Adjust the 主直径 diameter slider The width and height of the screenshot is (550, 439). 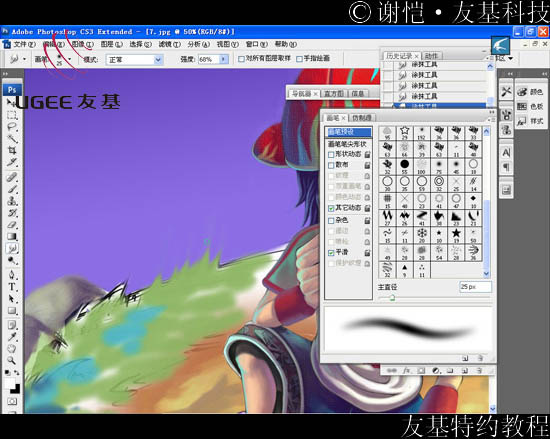pyautogui.click(x=392, y=298)
